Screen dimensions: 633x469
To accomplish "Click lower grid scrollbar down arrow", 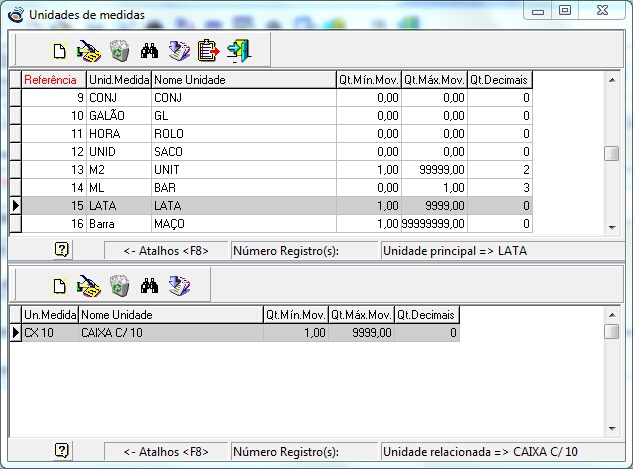I will (612, 428).
